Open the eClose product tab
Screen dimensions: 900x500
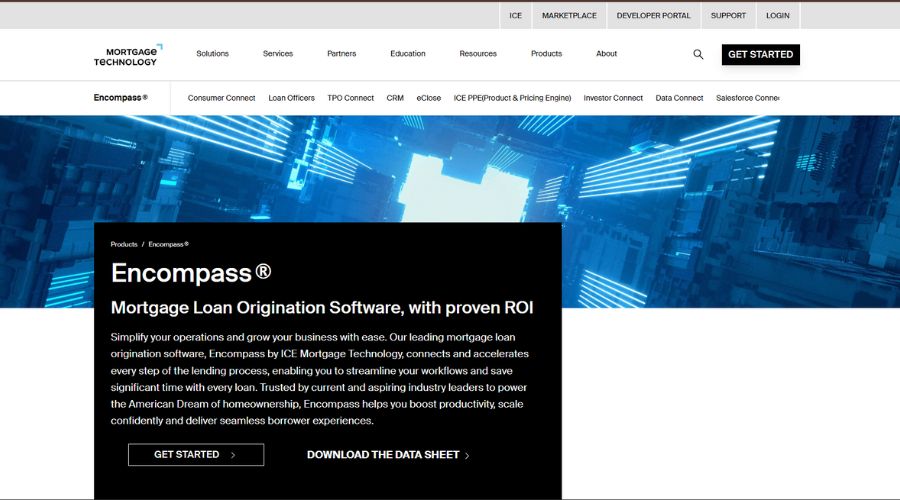click(x=429, y=98)
